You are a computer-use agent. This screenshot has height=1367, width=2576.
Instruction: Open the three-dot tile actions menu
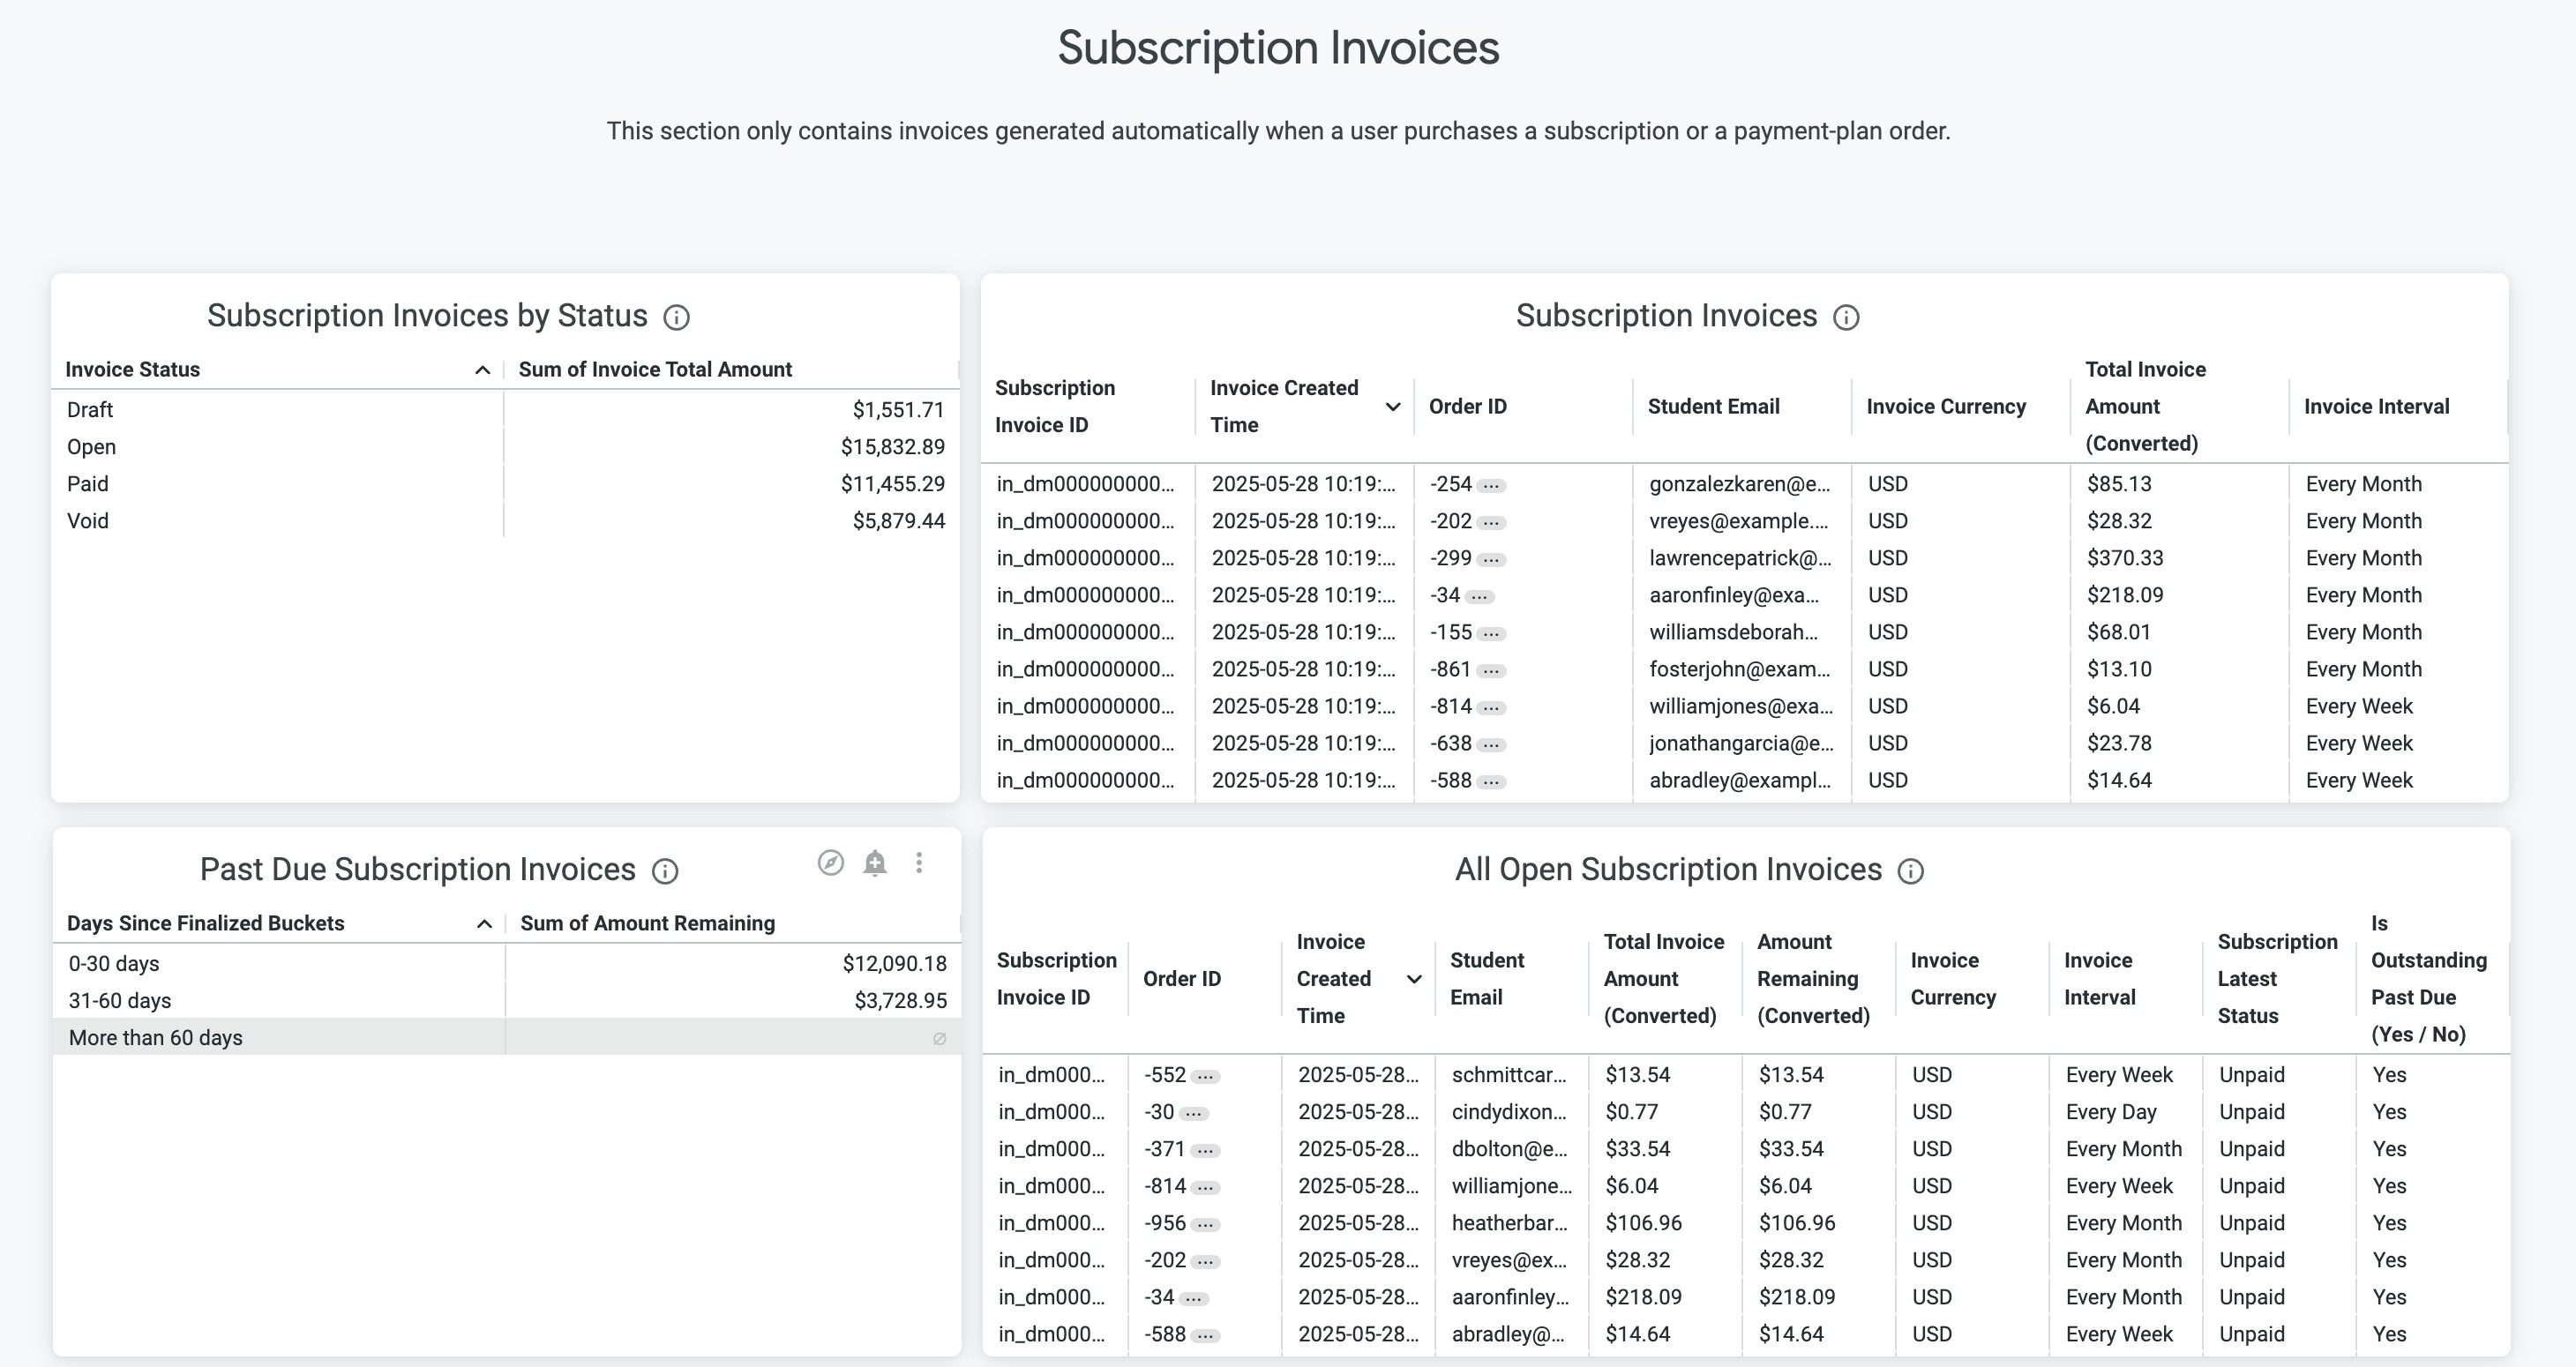tap(919, 862)
